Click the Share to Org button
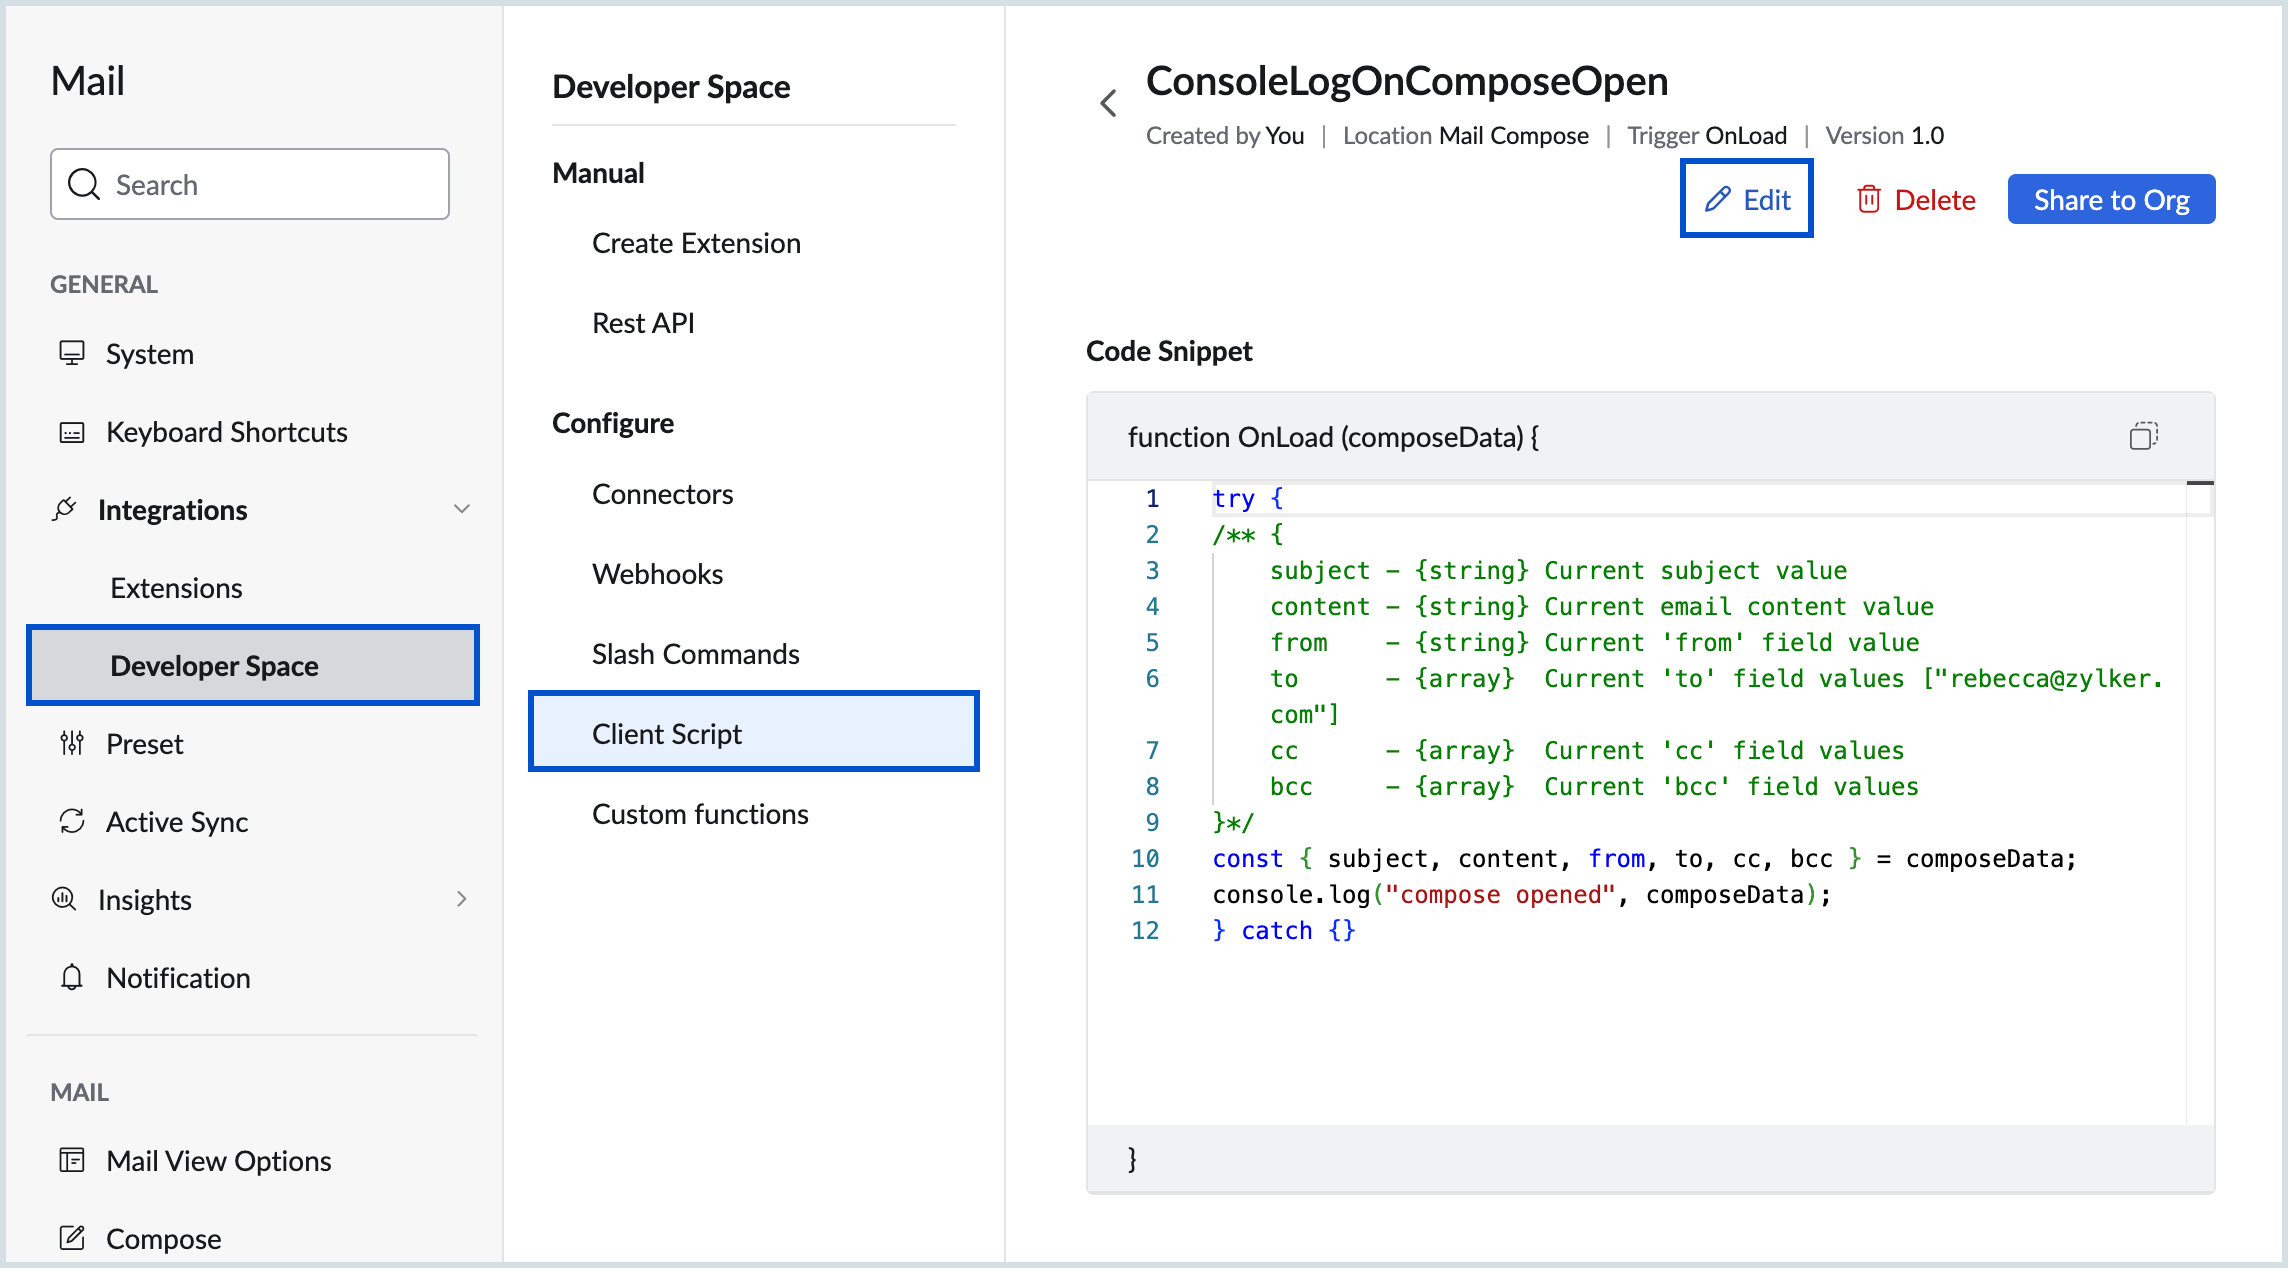 (x=2110, y=200)
